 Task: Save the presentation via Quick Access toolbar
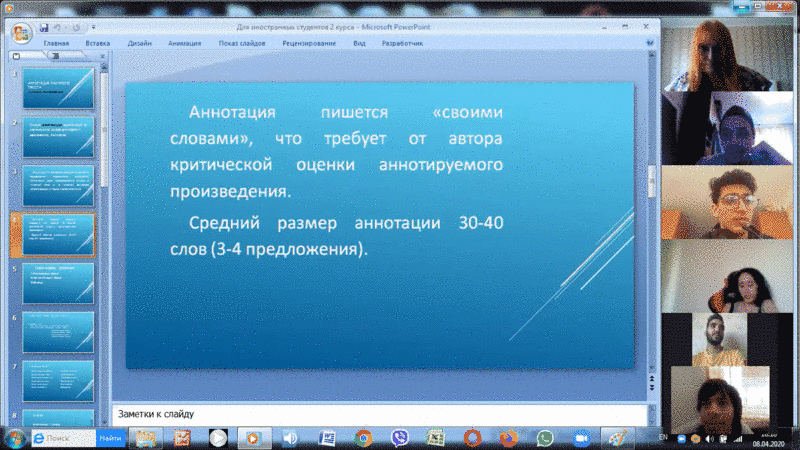[x=44, y=28]
